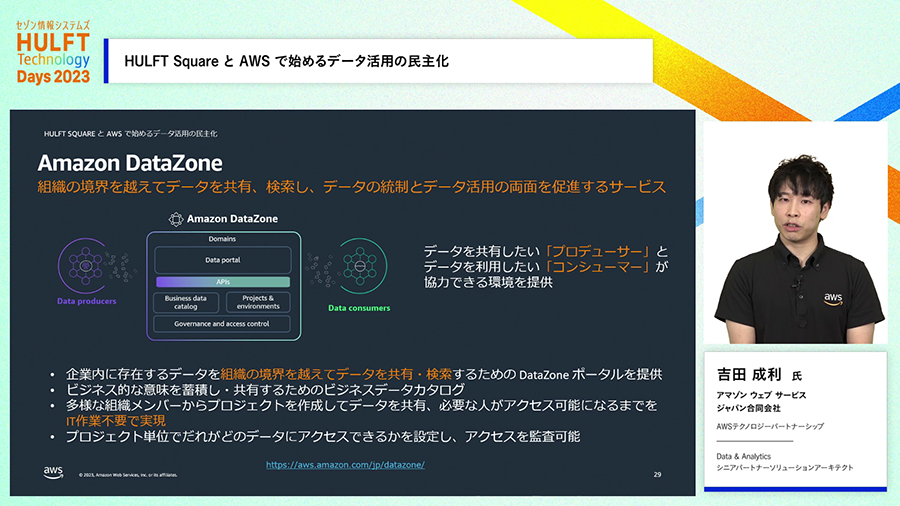The width and height of the screenshot is (900, 506).
Task: Select the Projects & environments box
Action: point(258,302)
